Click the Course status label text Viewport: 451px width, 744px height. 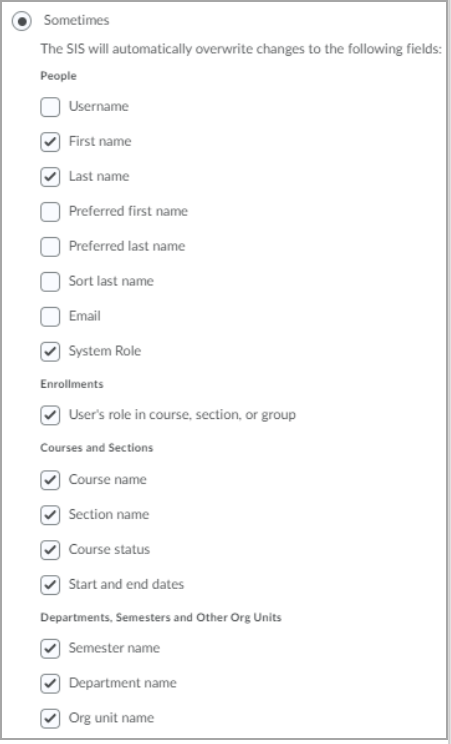point(109,549)
